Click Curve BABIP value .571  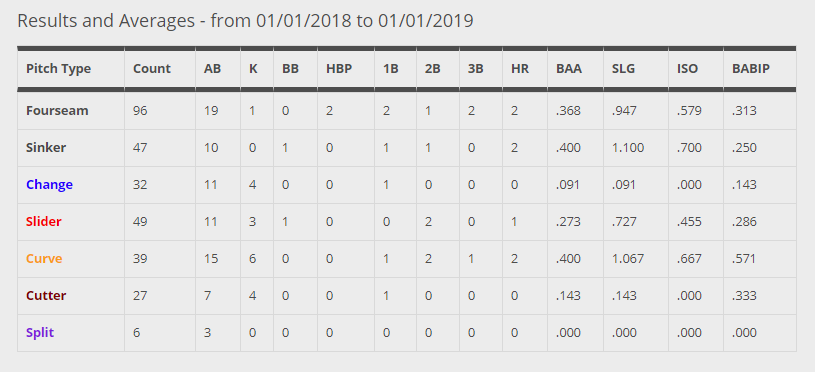[744, 258]
